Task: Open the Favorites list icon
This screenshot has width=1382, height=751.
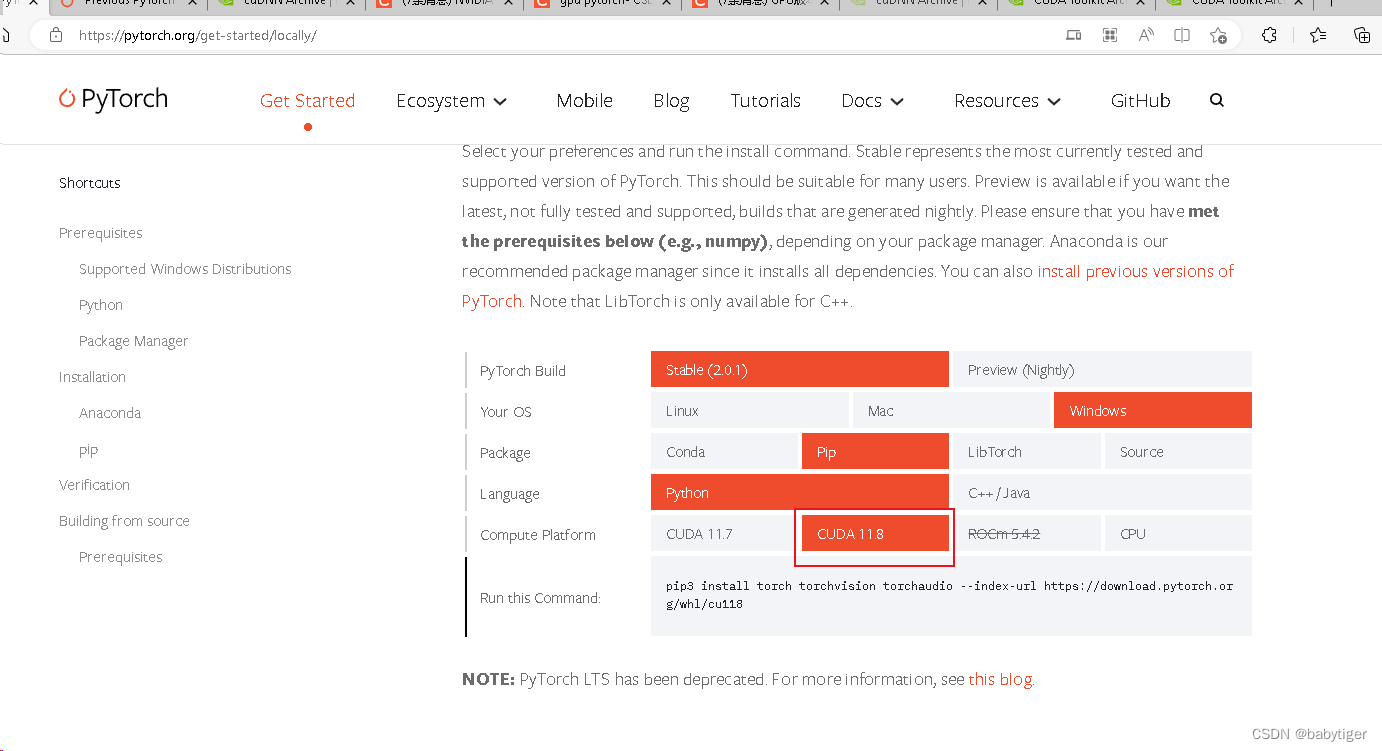Action: click(x=1318, y=35)
